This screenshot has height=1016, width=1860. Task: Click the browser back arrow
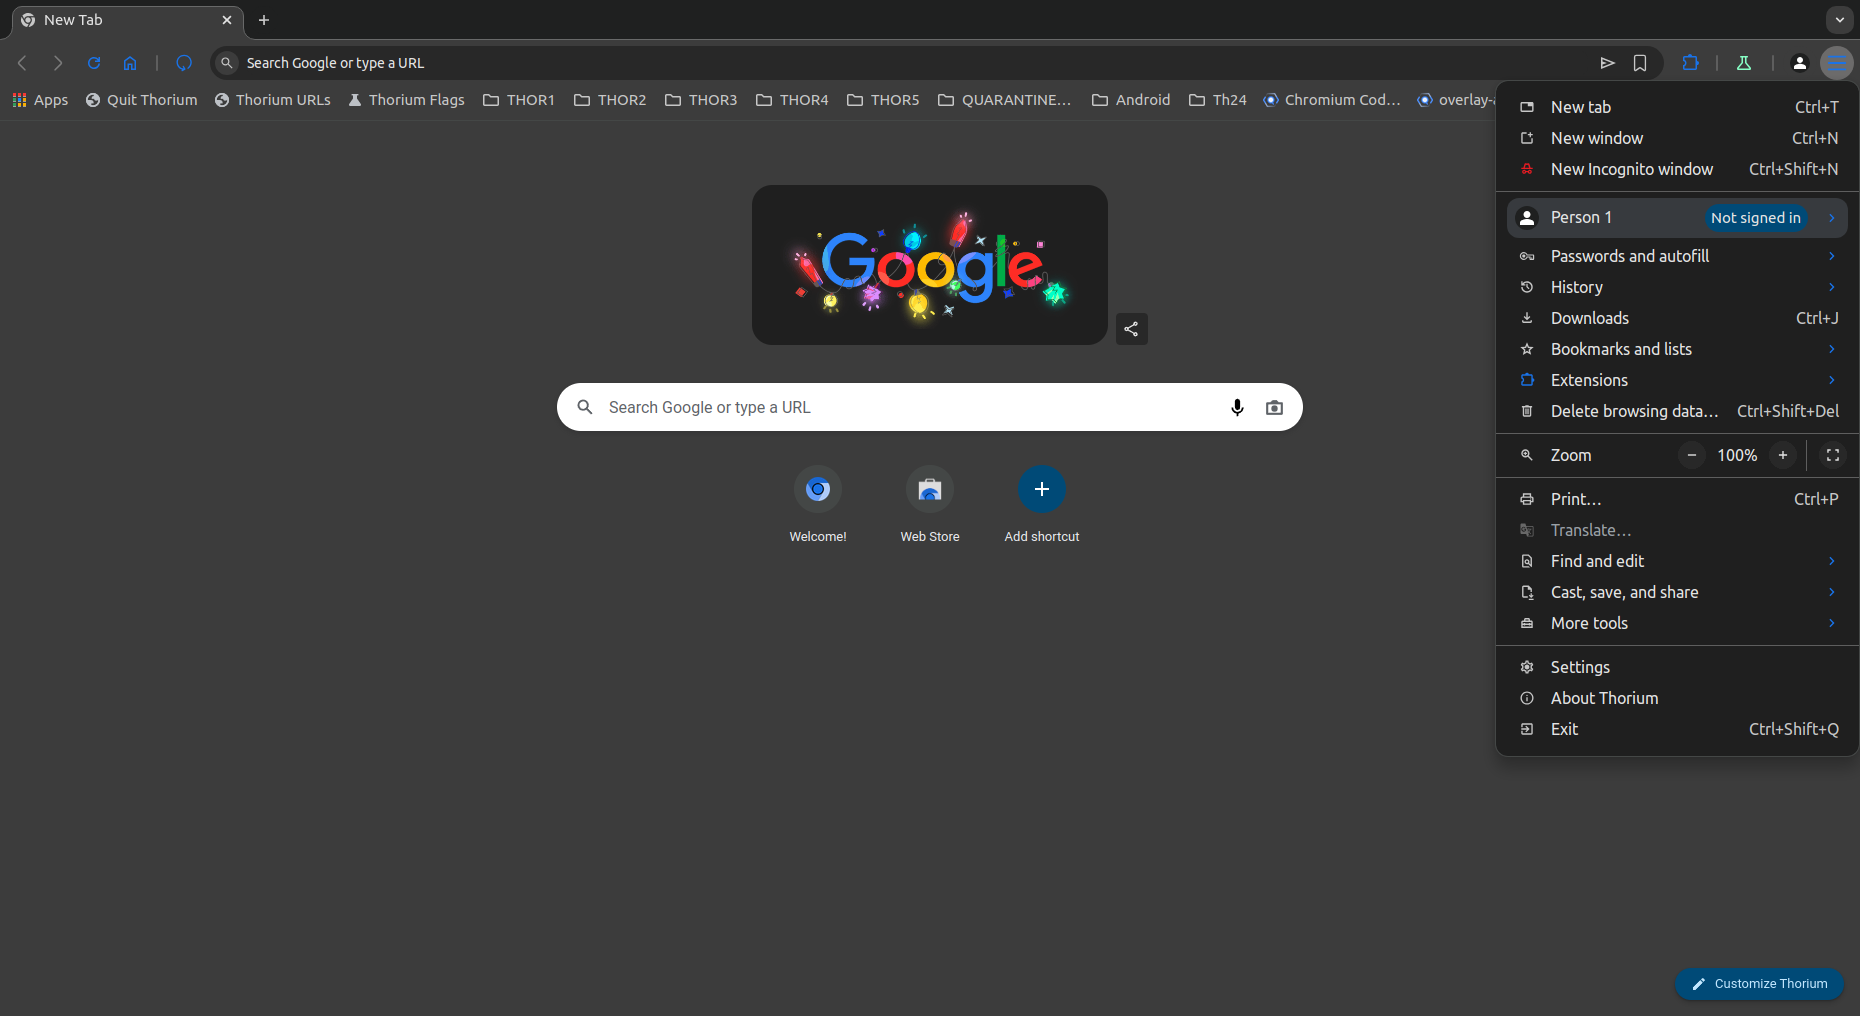22,63
